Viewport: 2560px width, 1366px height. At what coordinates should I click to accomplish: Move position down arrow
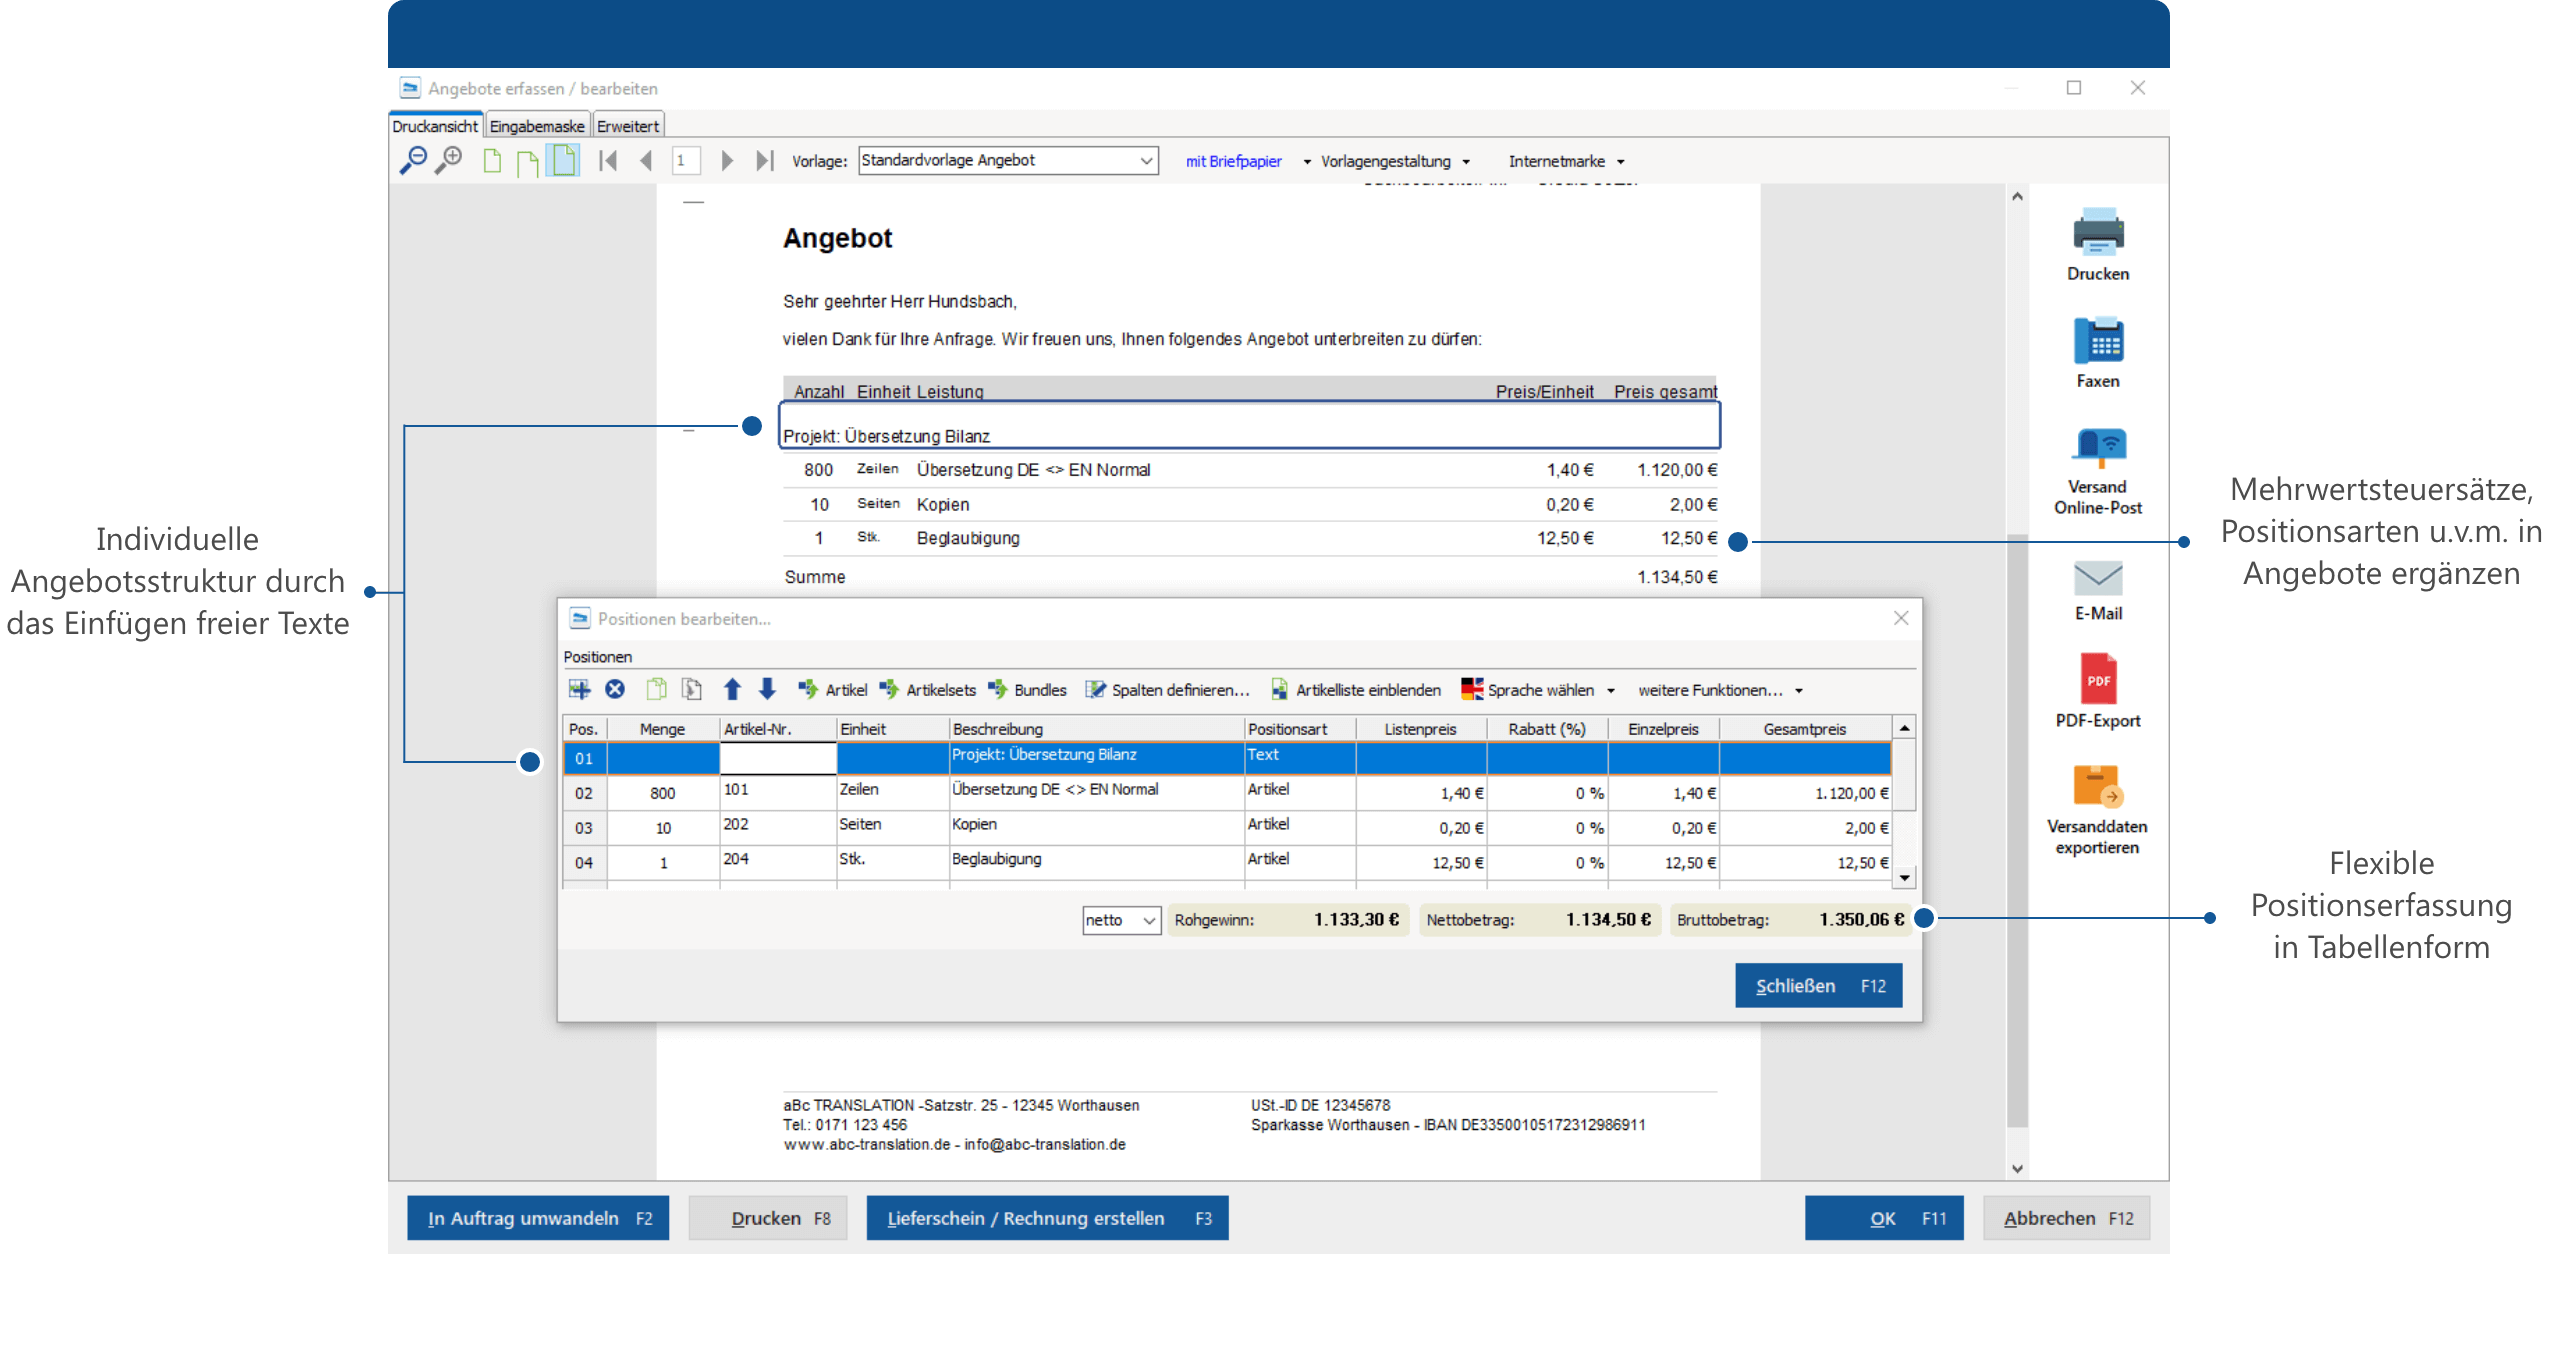click(767, 689)
